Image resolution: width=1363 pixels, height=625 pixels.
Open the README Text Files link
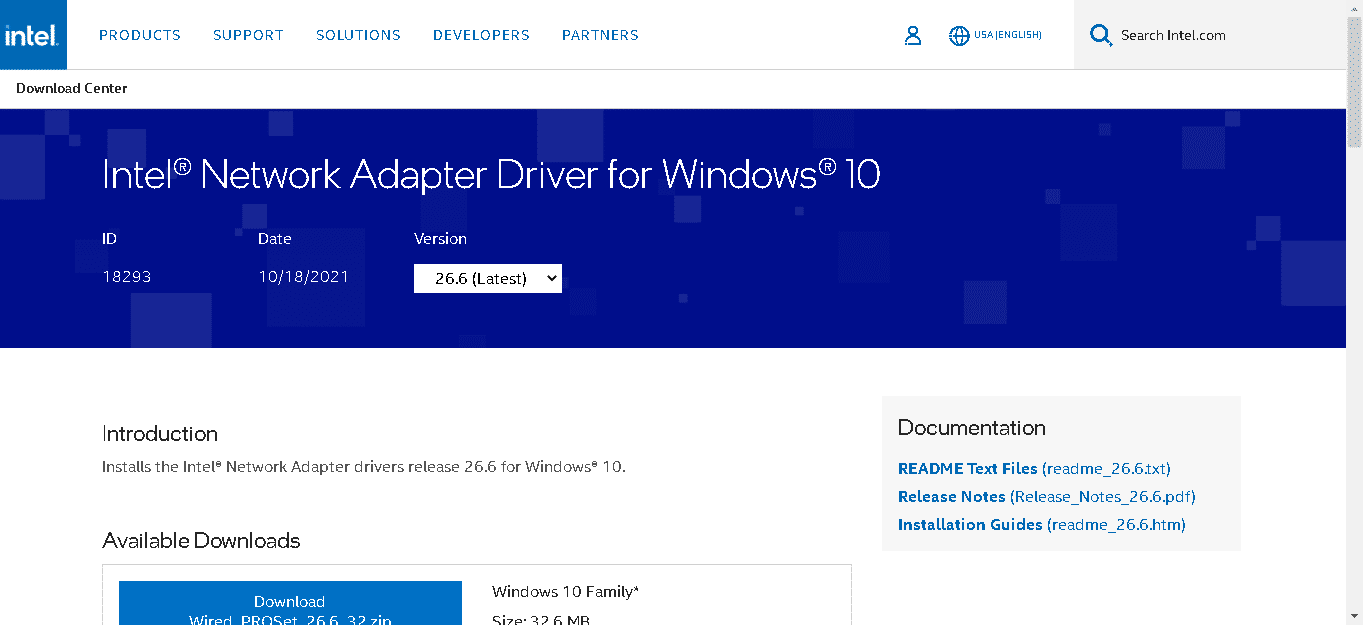pyautogui.click(x=1033, y=469)
